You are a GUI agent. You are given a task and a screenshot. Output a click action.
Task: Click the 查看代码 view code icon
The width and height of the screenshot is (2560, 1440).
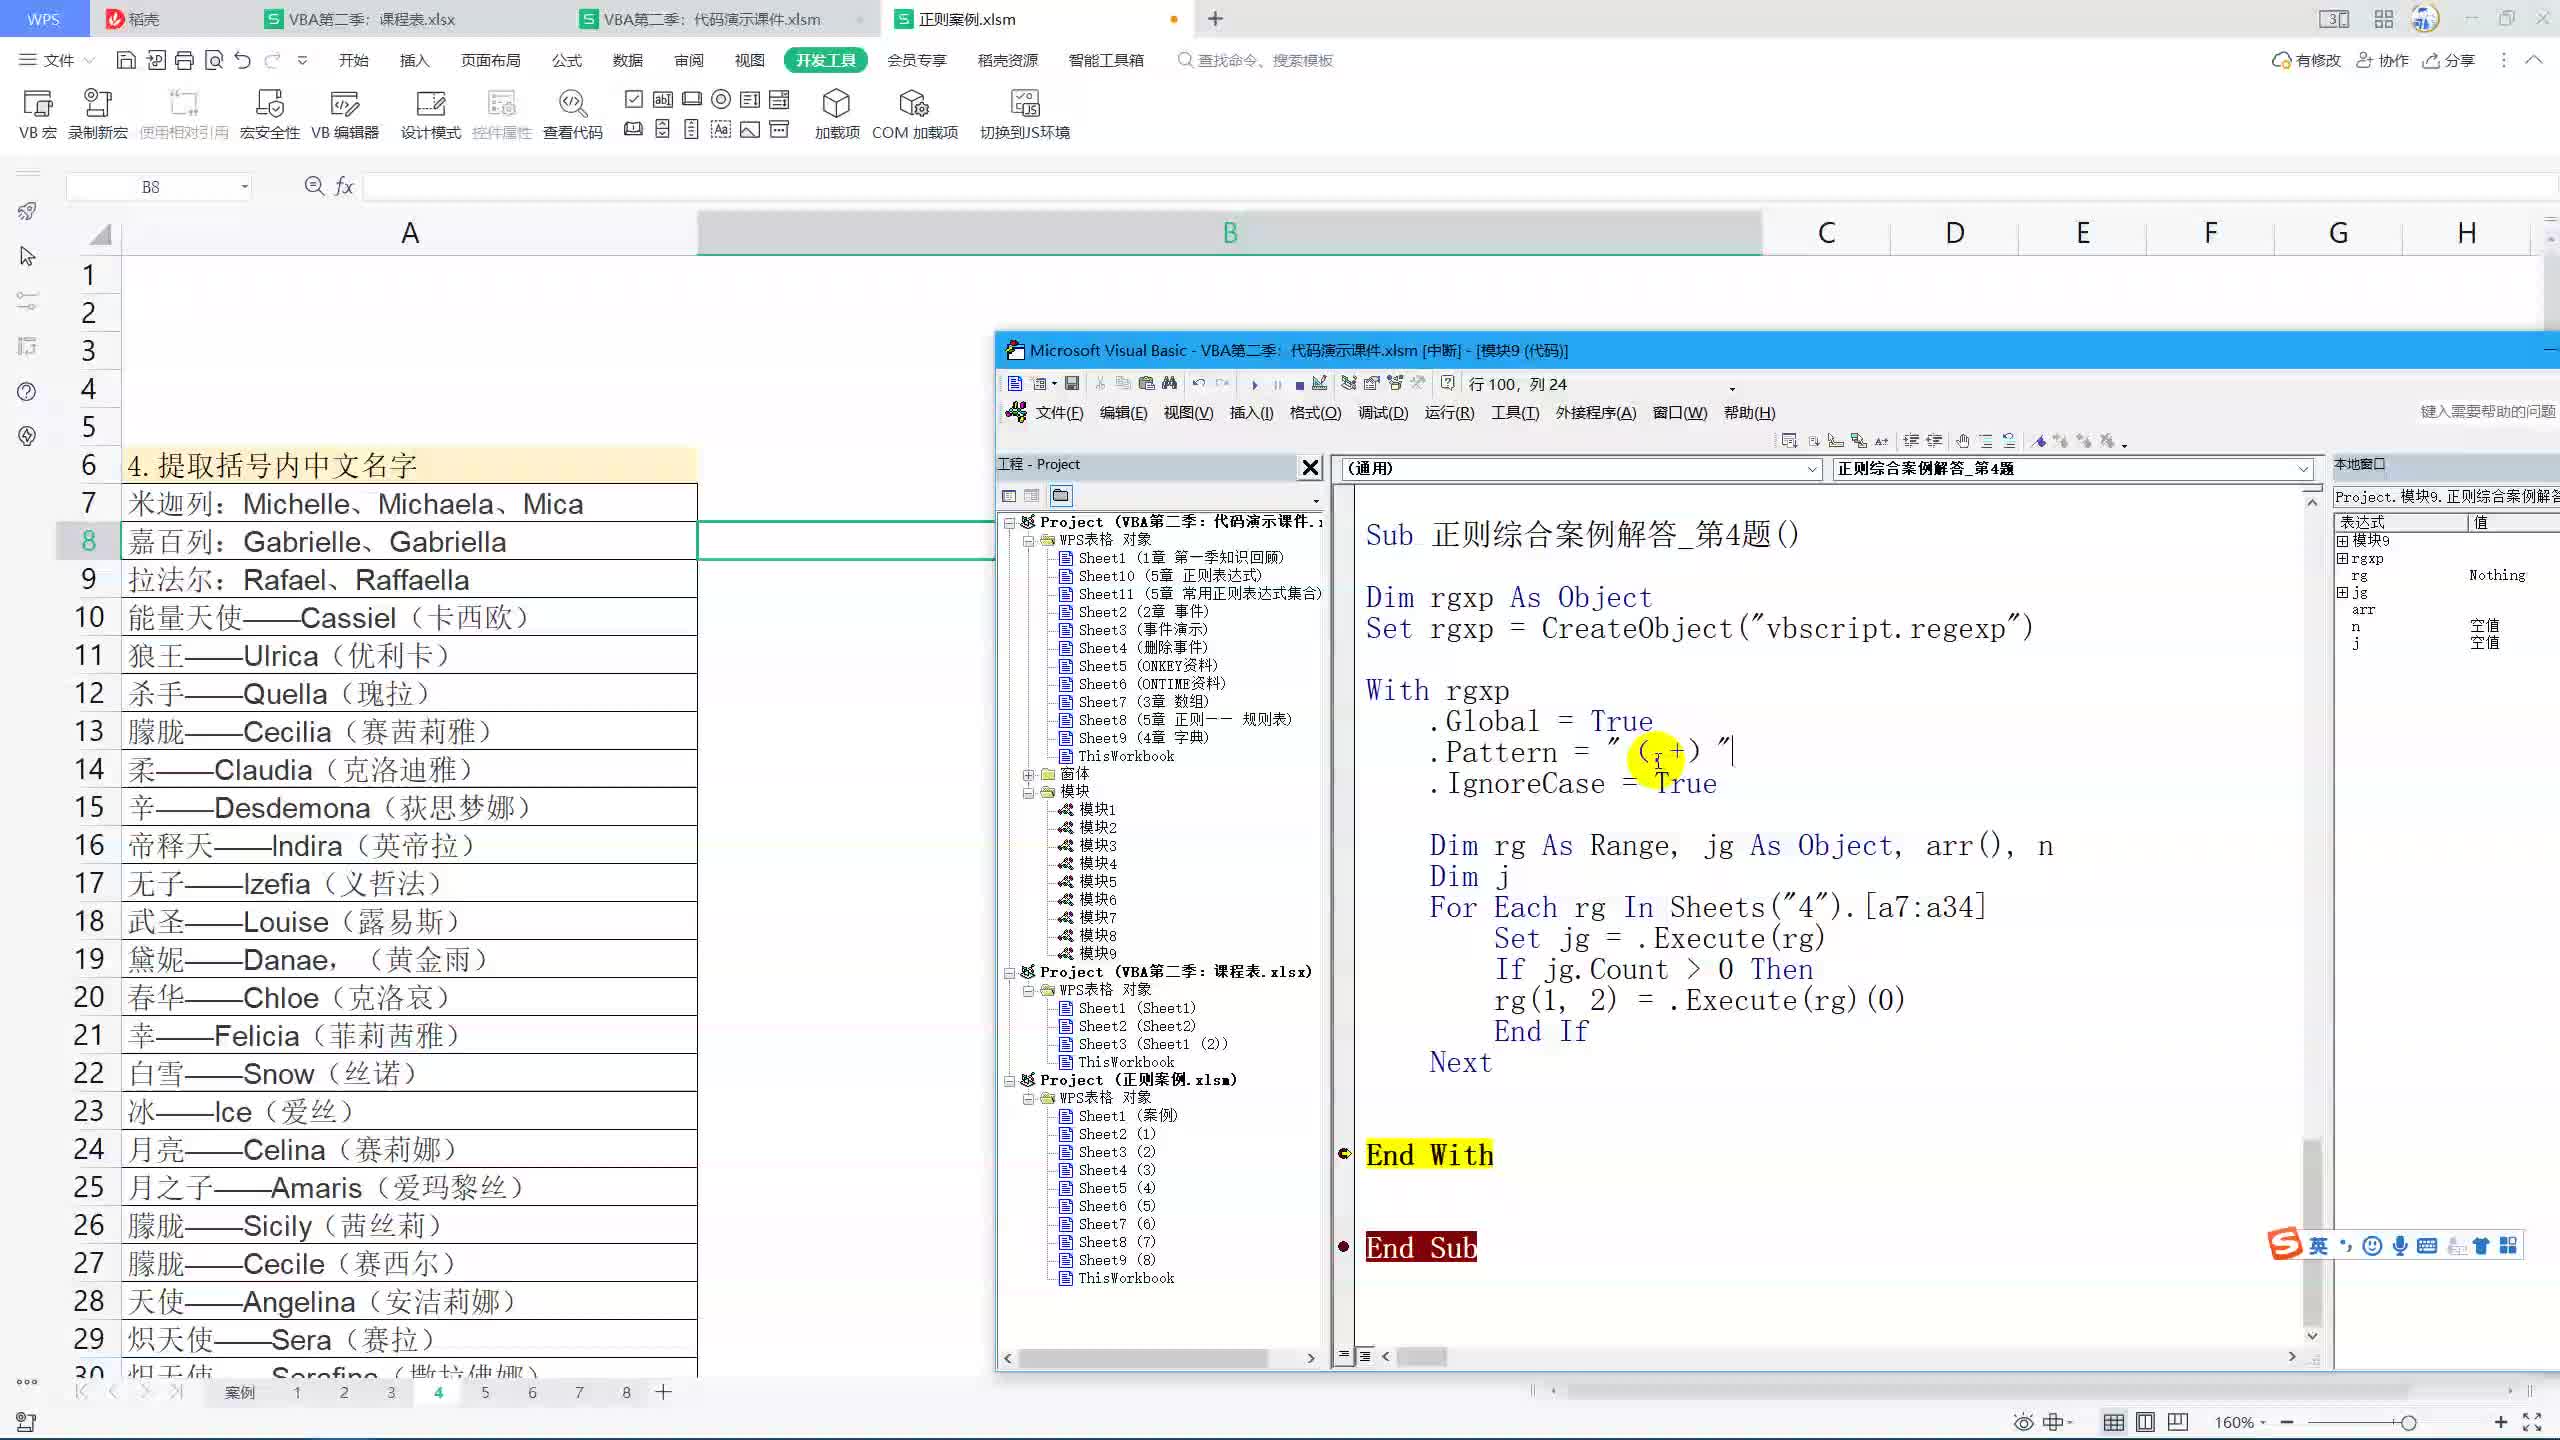(x=572, y=104)
